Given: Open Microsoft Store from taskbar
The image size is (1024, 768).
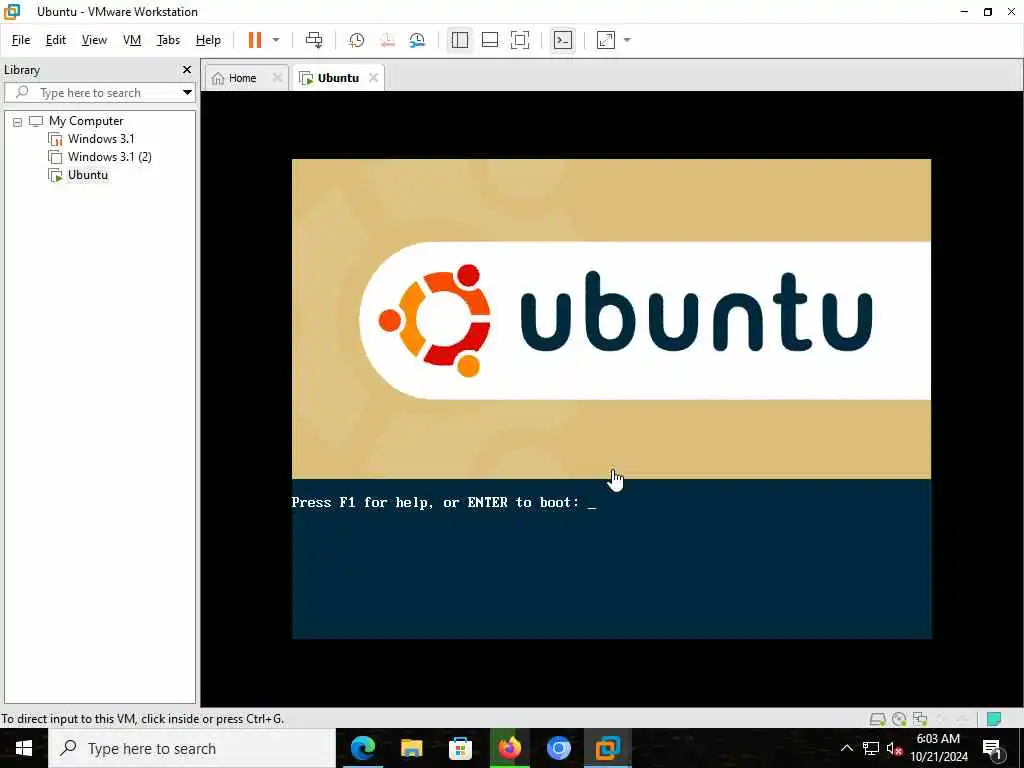Looking at the screenshot, I should (x=460, y=748).
